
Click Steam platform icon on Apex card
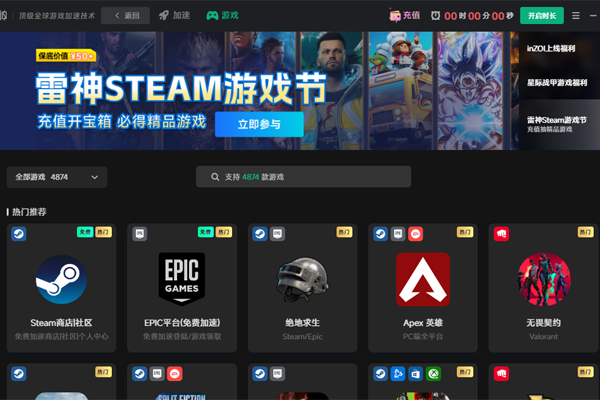coord(380,233)
